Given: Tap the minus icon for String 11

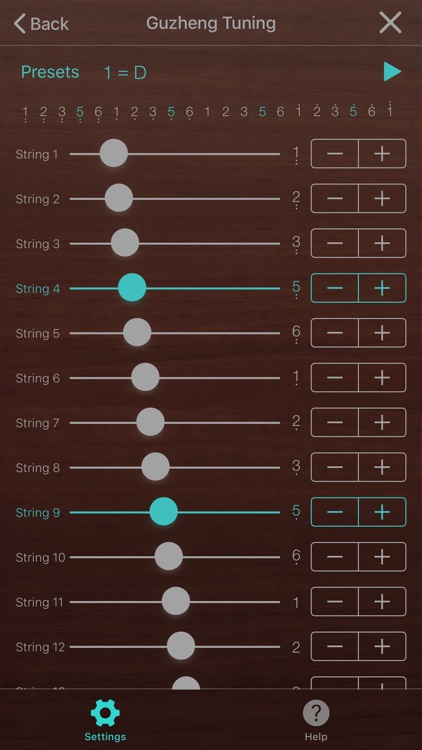Looking at the screenshot, I should 335,602.
